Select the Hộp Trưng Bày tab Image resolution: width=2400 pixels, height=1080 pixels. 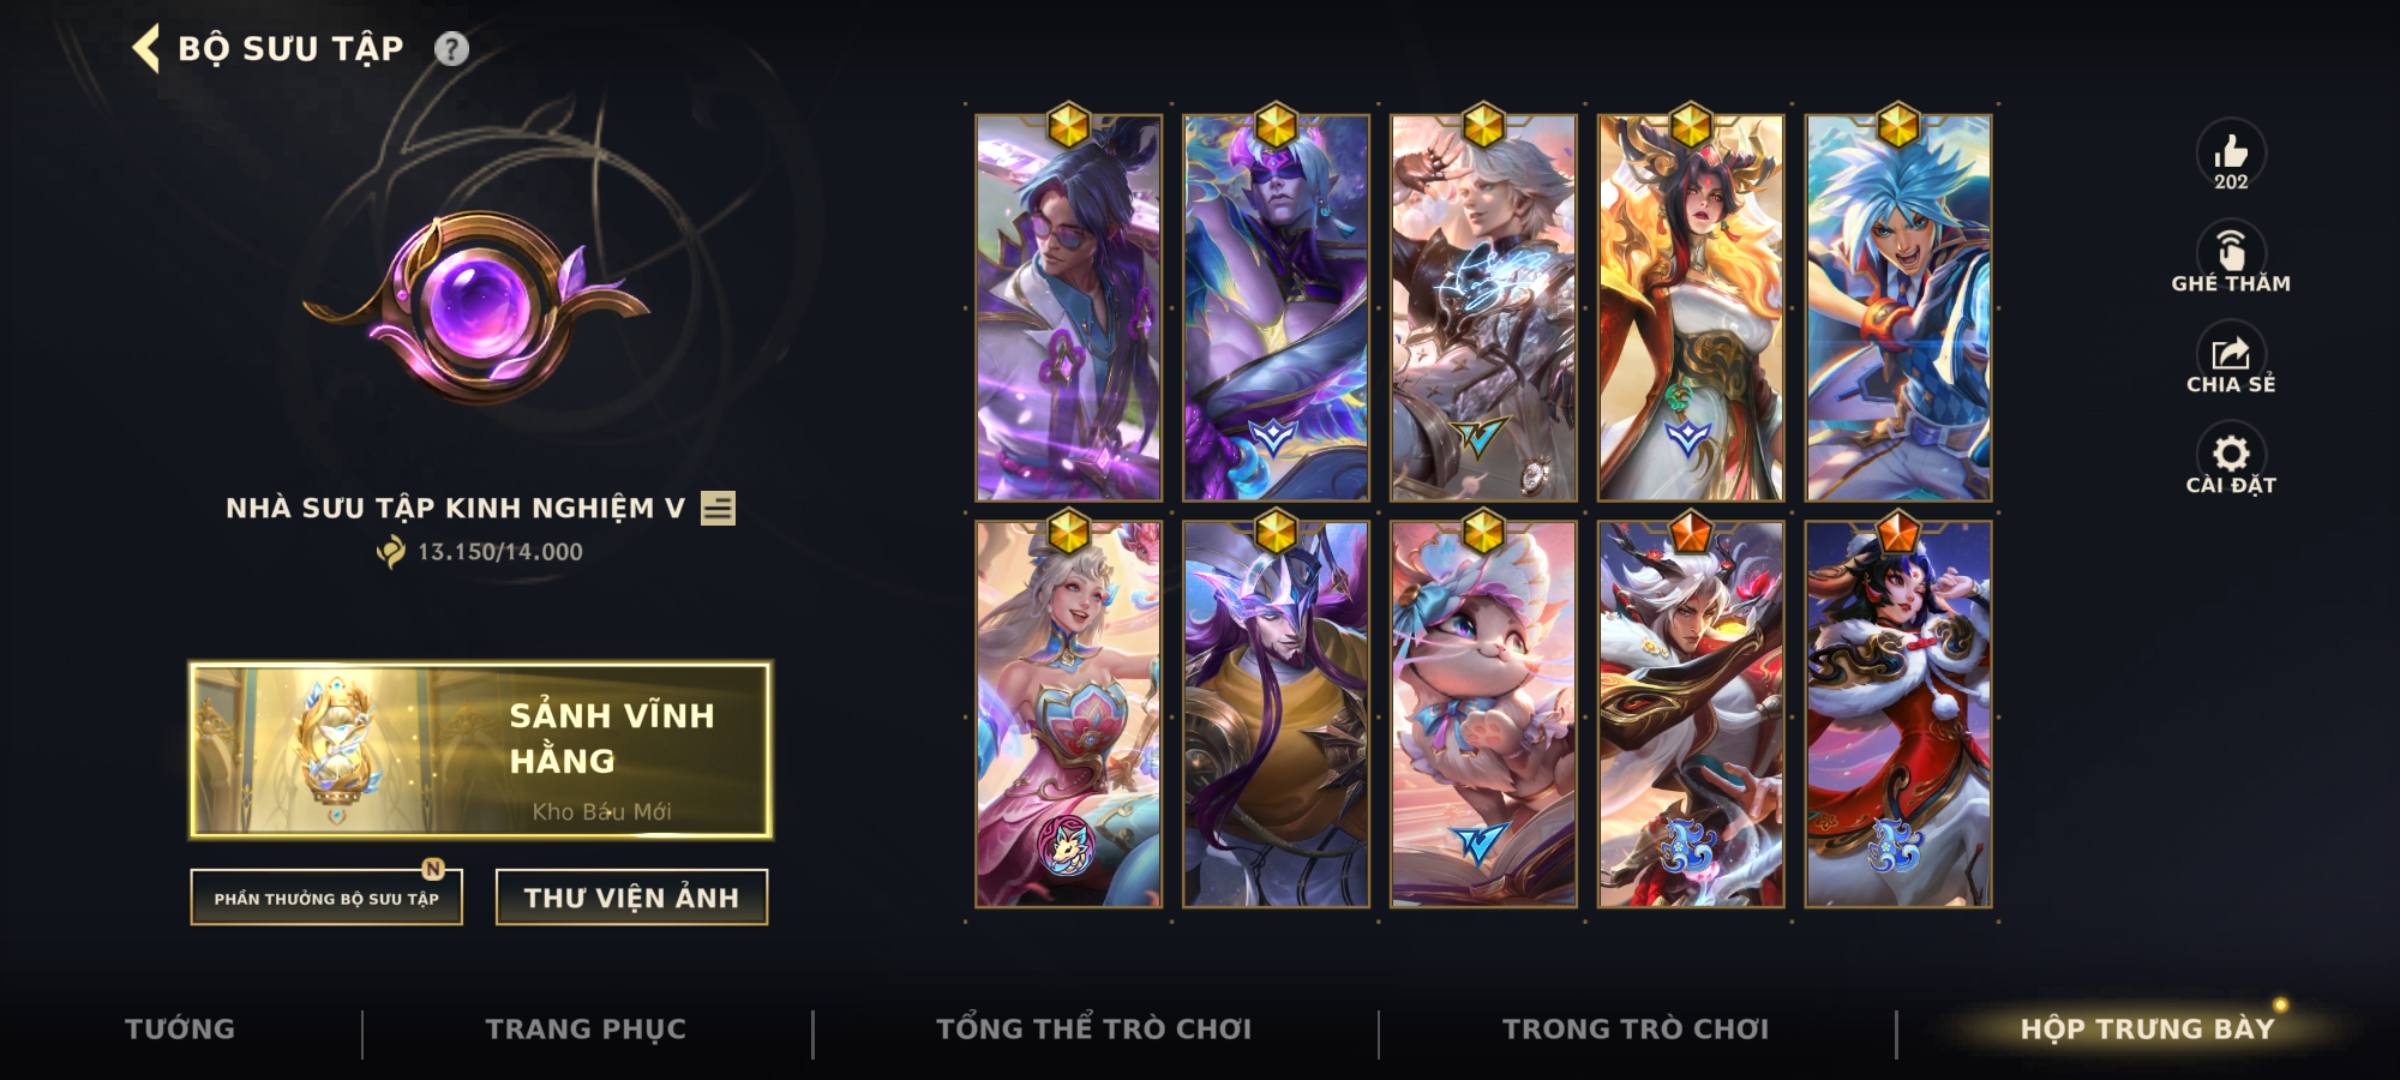(2147, 1029)
